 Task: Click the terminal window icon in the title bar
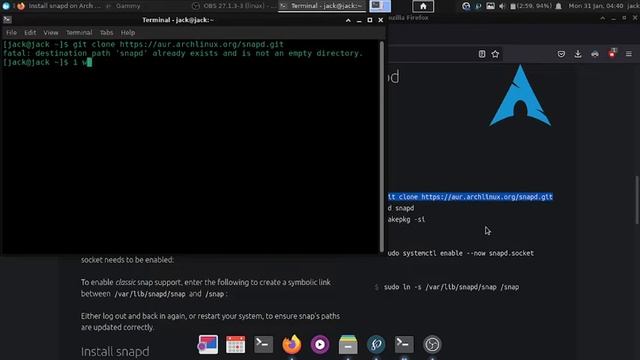coord(7,20)
